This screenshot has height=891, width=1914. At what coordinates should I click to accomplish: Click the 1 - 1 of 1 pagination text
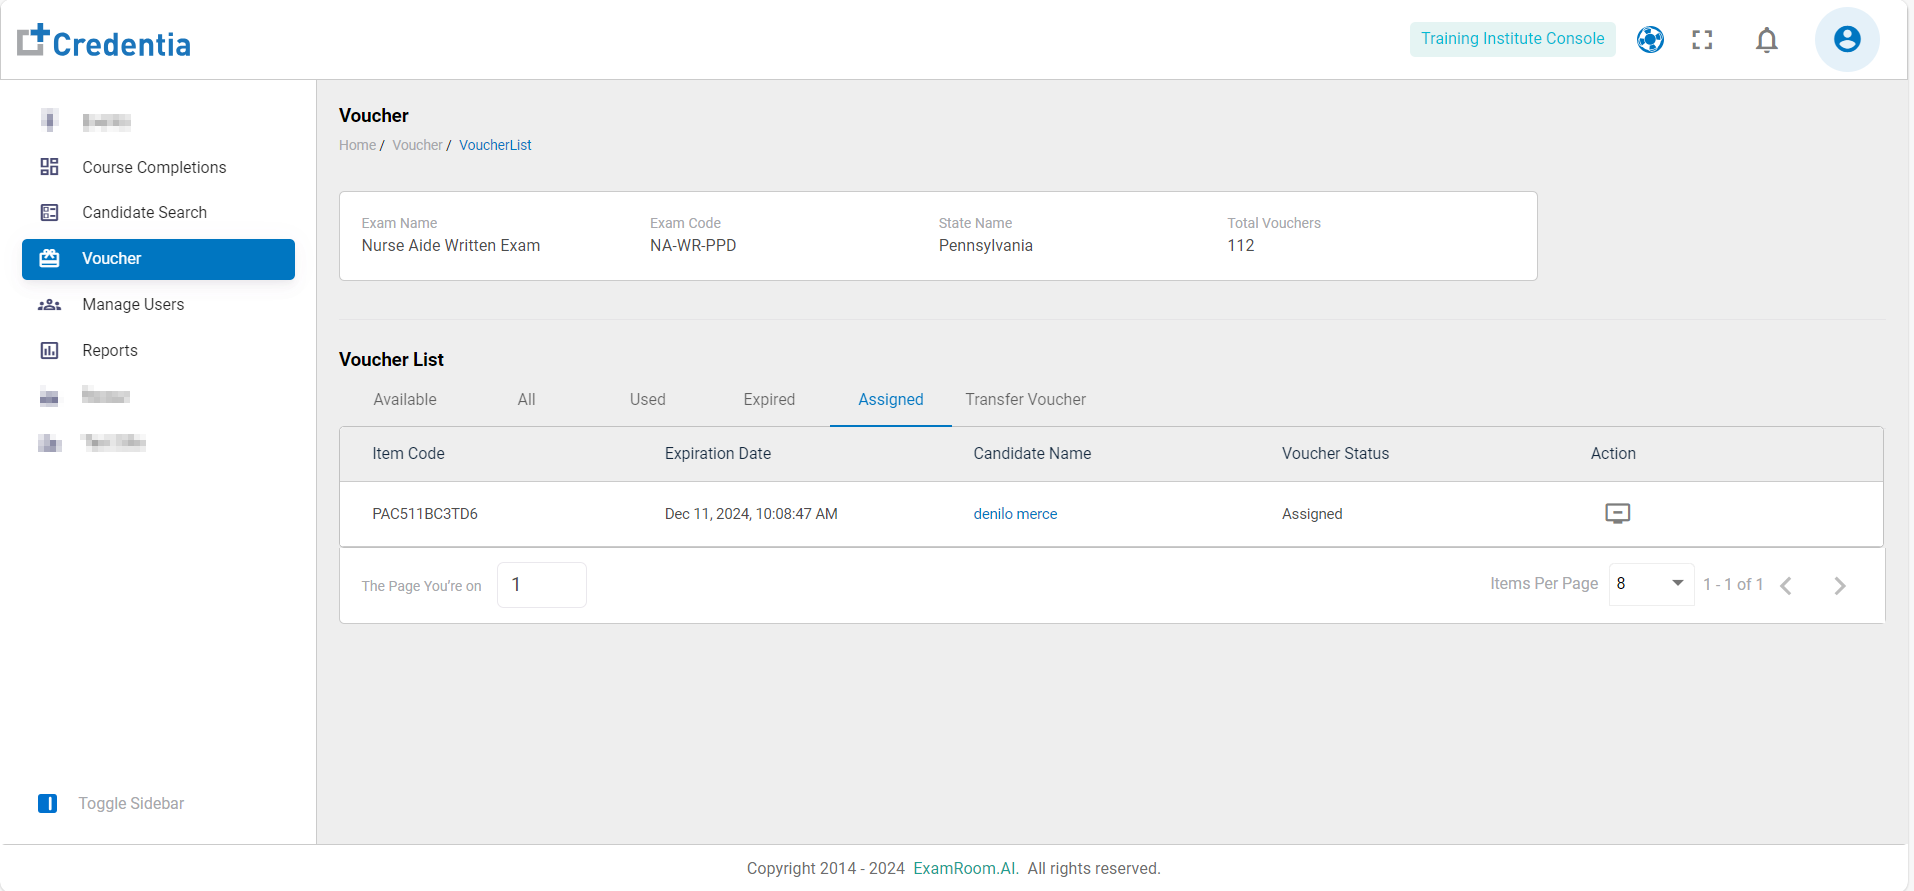[1733, 584]
